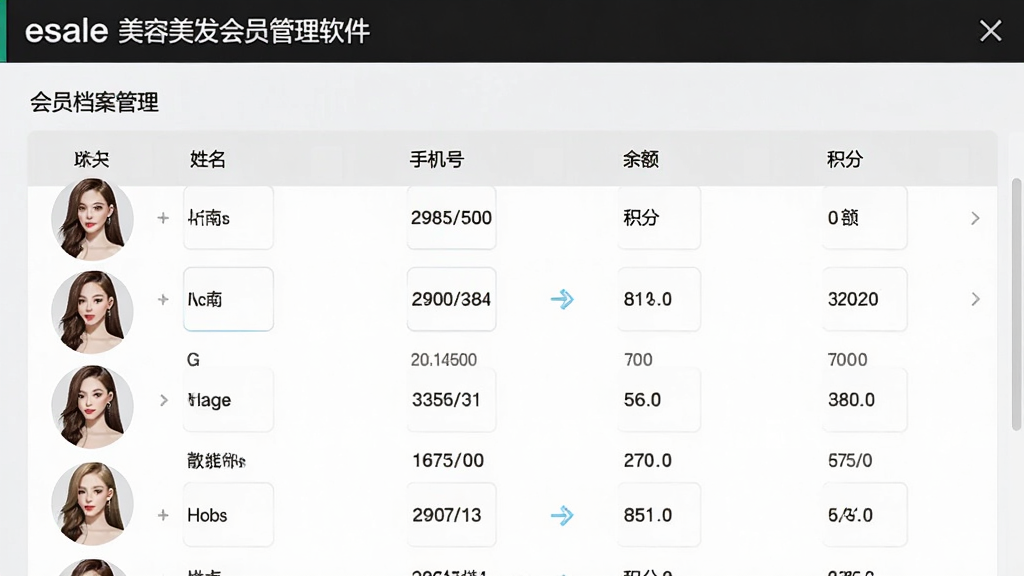Click the plus icon beside the 2900/384 row
Screen dimensions: 1024x576
point(163,299)
